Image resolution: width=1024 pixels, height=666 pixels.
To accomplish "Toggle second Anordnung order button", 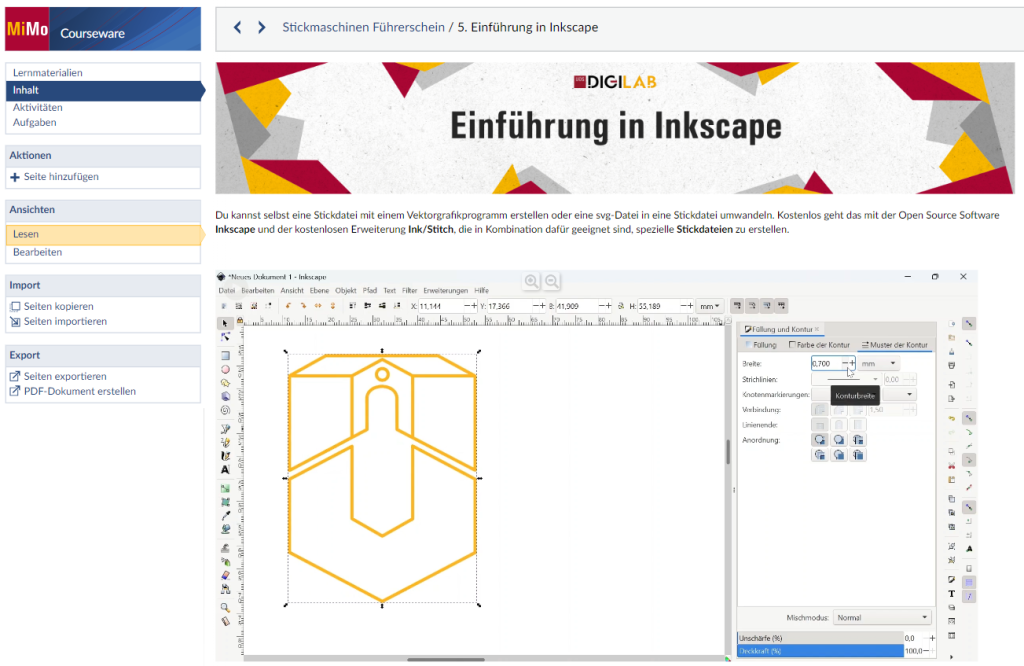I will [x=839, y=439].
